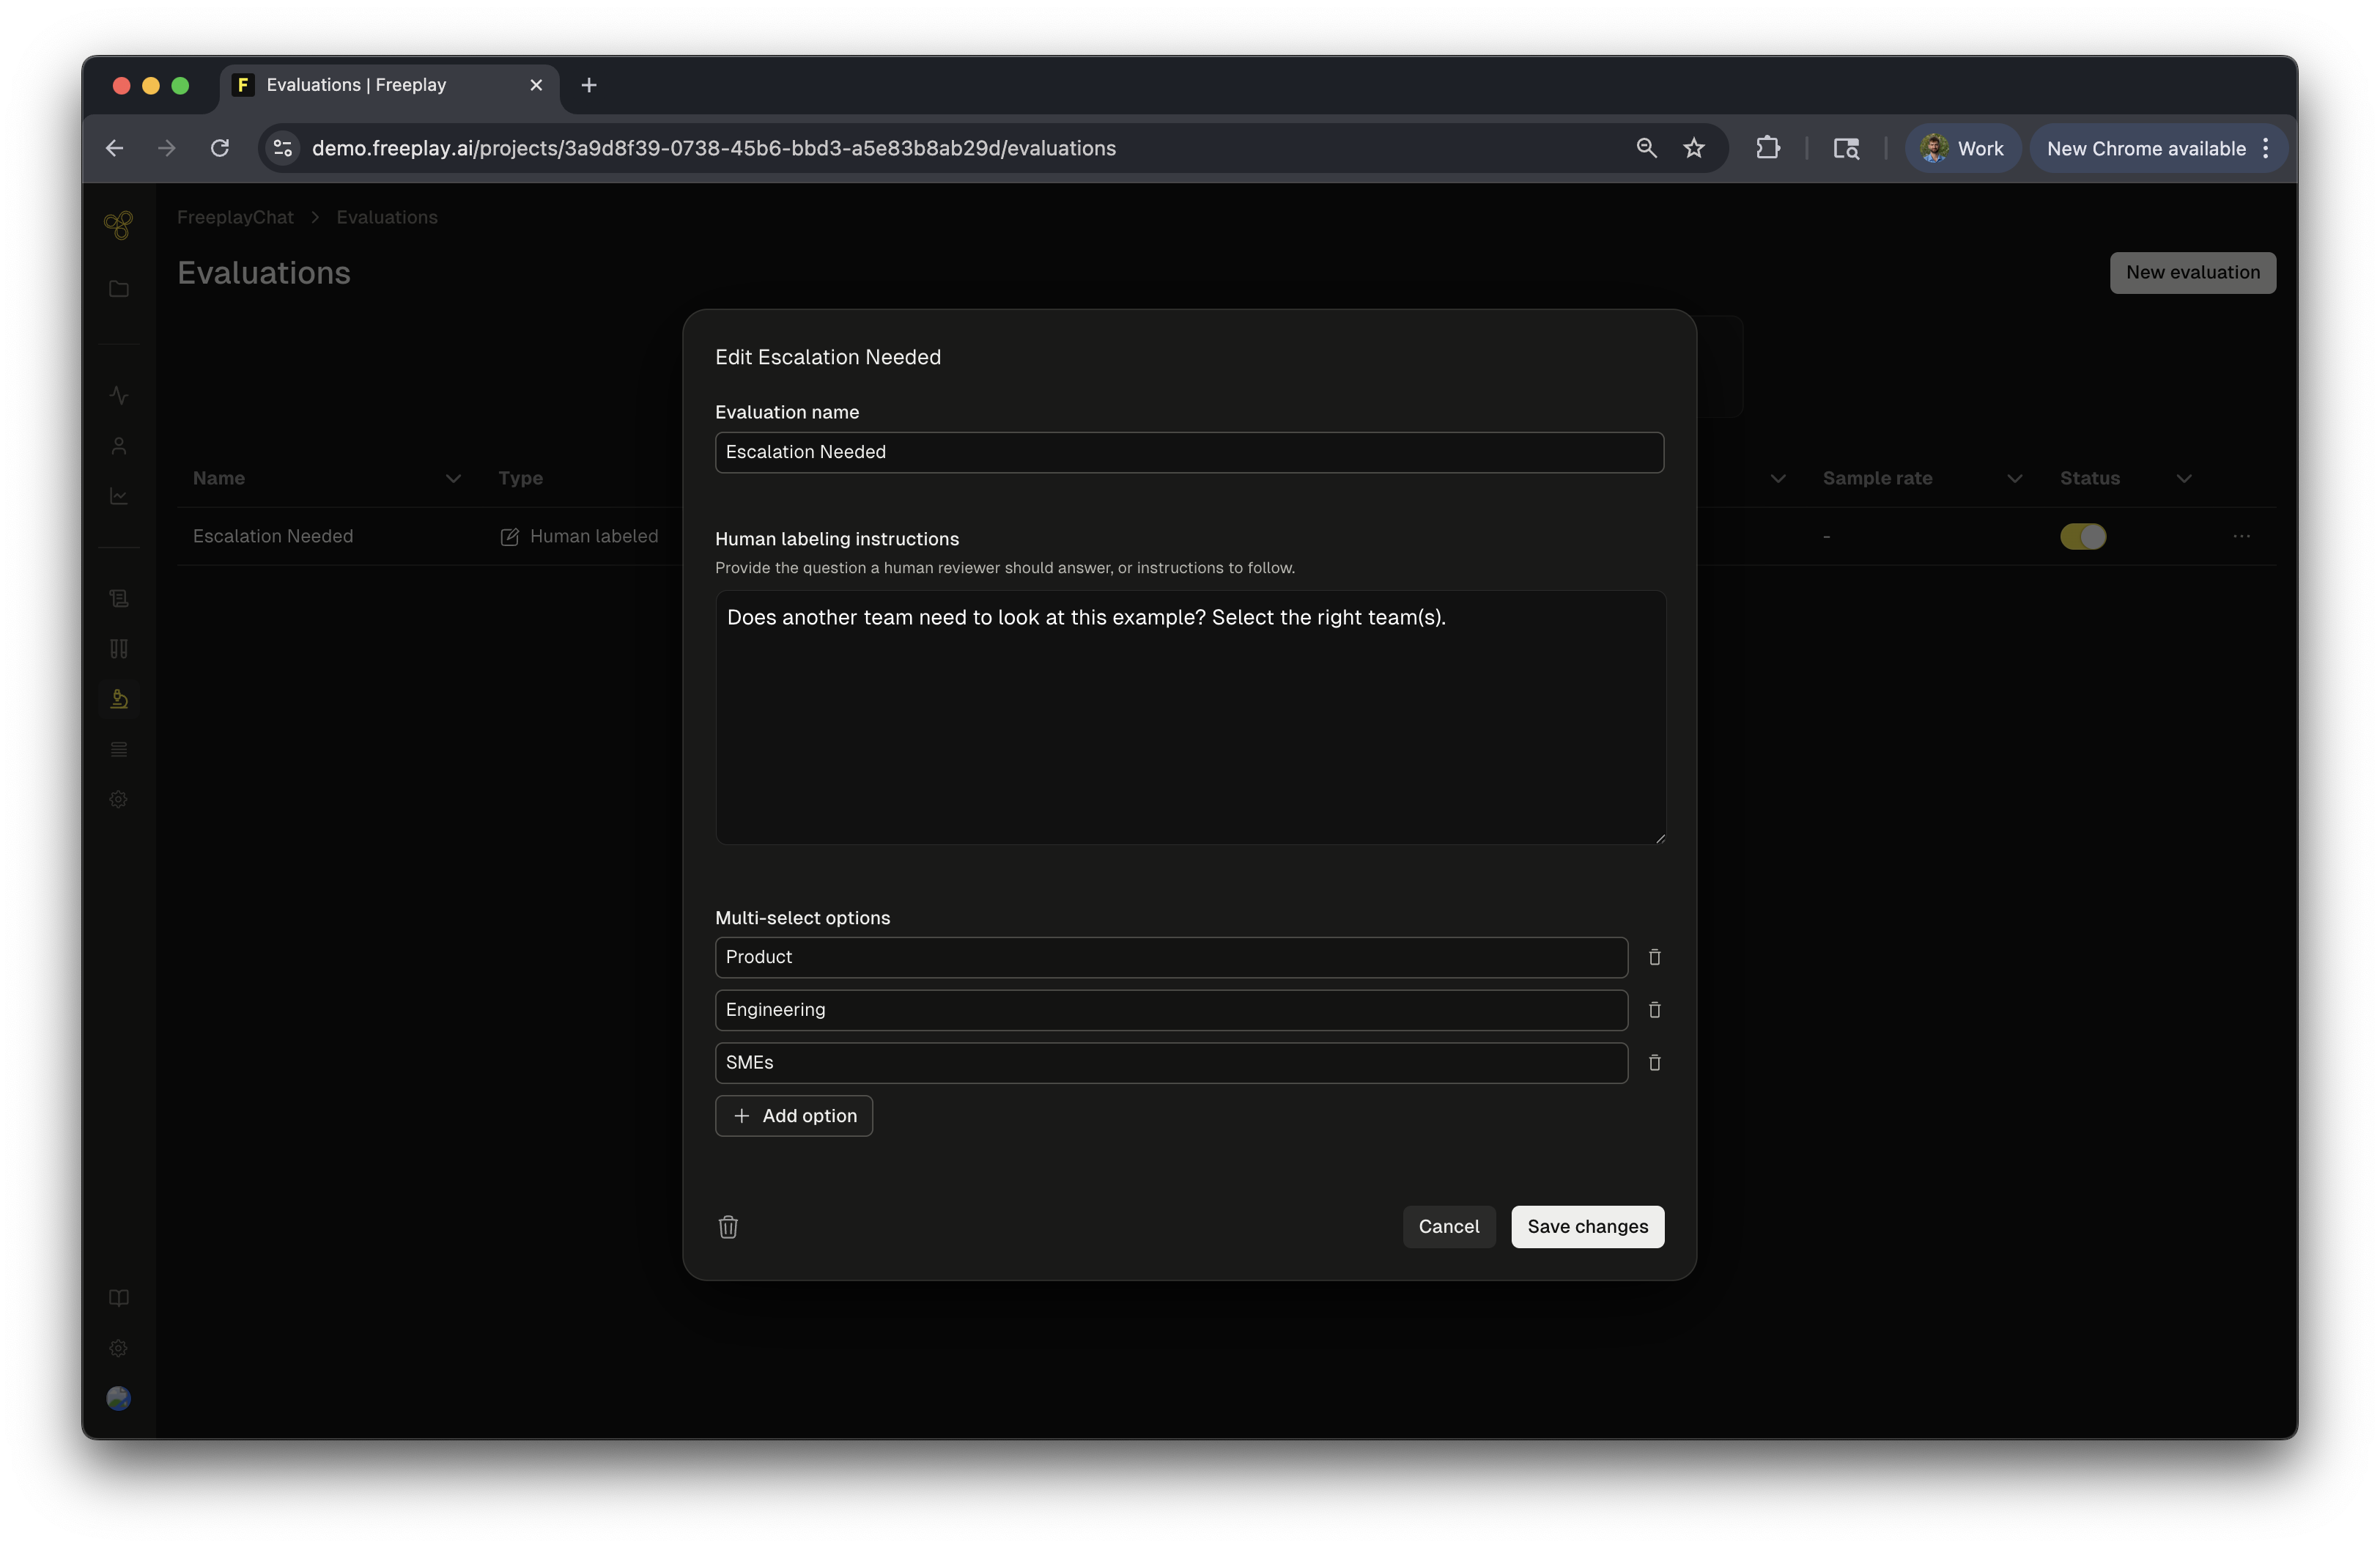Click the Cancel button
Viewport: 2380px width, 1548px height.
pyautogui.click(x=1448, y=1227)
